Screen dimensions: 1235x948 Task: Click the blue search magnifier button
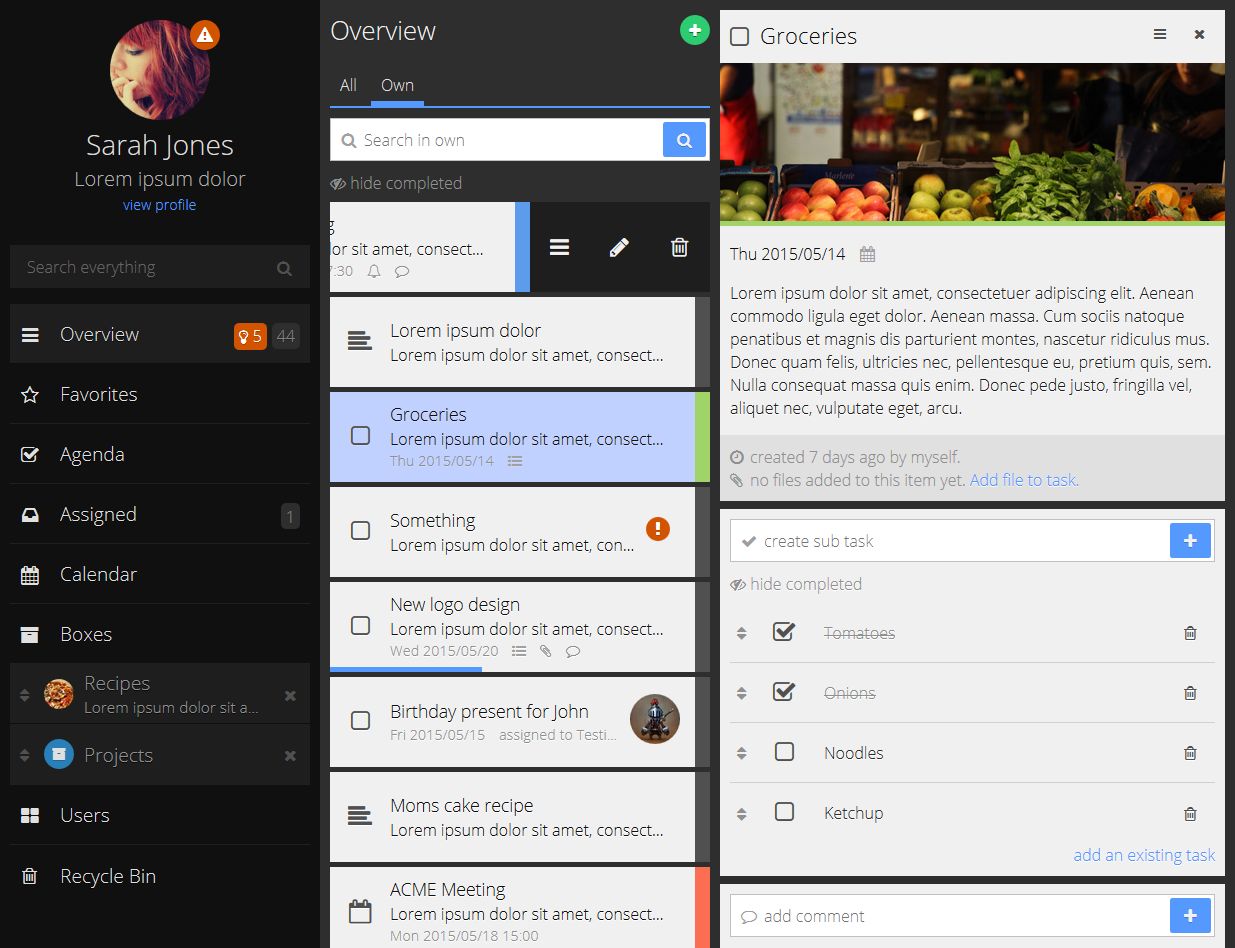(685, 139)
